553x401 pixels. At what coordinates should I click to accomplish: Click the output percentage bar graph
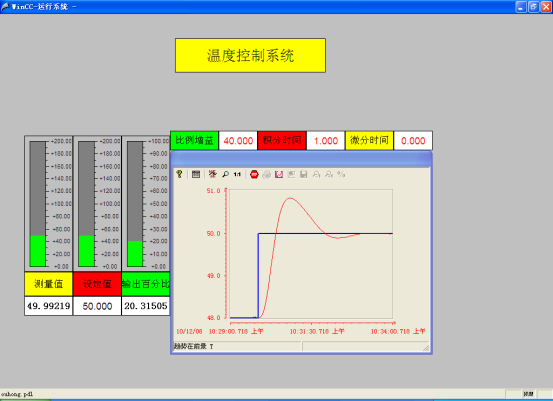[x=146, y=203]
